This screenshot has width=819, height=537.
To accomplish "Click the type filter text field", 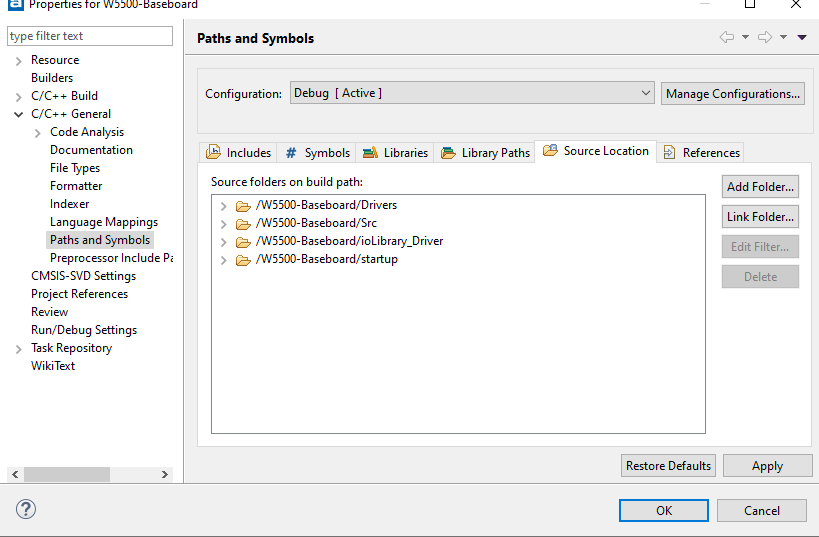I will click(x=90, y=36).
